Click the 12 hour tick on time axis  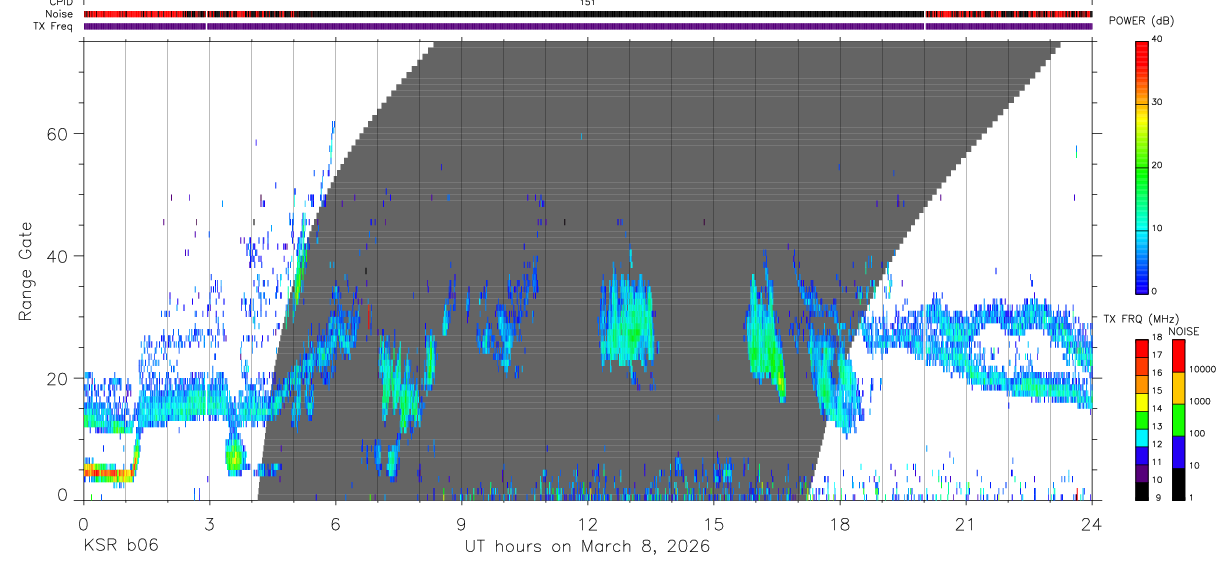(x=587, y=523)
